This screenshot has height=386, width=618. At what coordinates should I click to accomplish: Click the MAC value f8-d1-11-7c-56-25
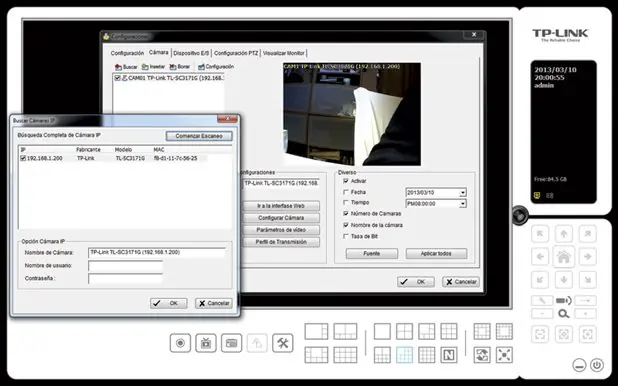175,158
